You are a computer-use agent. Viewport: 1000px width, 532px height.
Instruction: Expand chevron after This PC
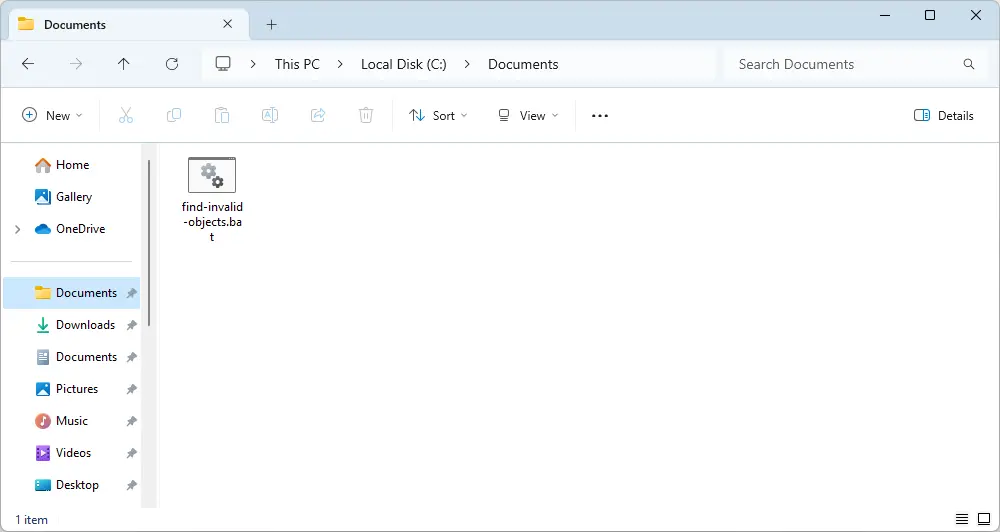click(340, 64)
